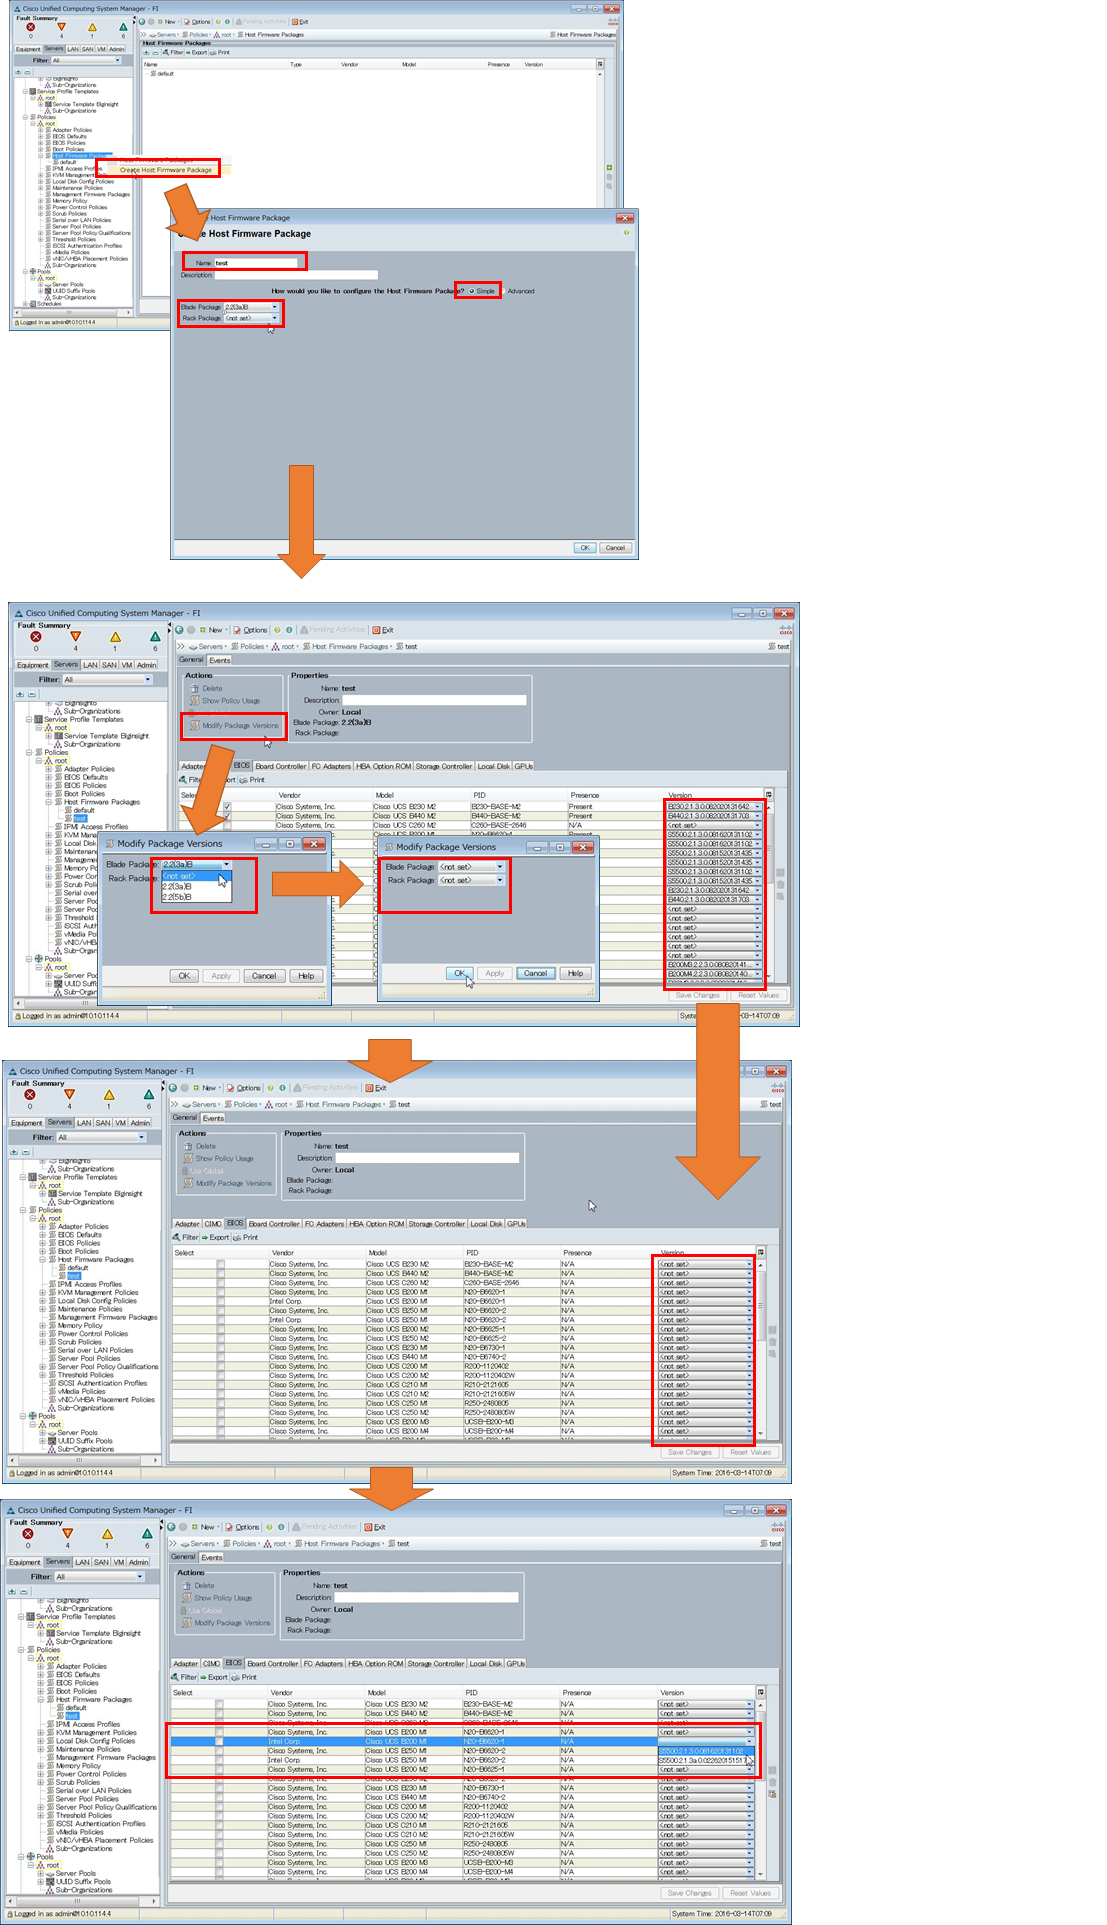Open Blade Package dropdown in the right Modify Package Versions dialog
Viewport: 1107px width, 1925px height.
[472, 867]
